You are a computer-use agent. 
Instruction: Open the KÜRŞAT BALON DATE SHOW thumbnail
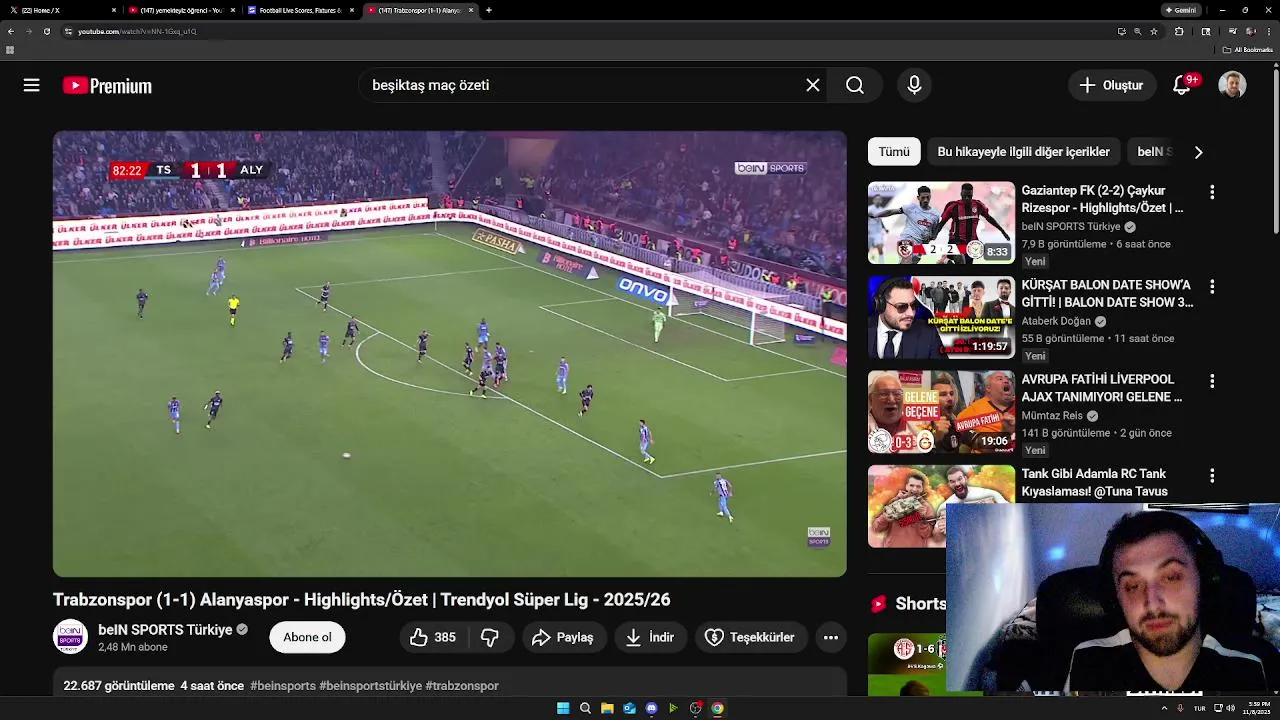pos(941,317)
